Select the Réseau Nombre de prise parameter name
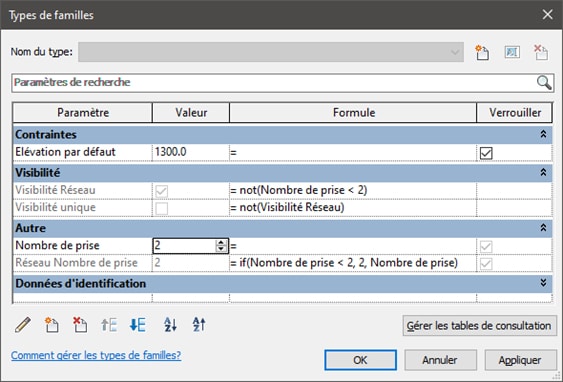The image size is (563, 382). pyautogui.click(x=76, y=263)
